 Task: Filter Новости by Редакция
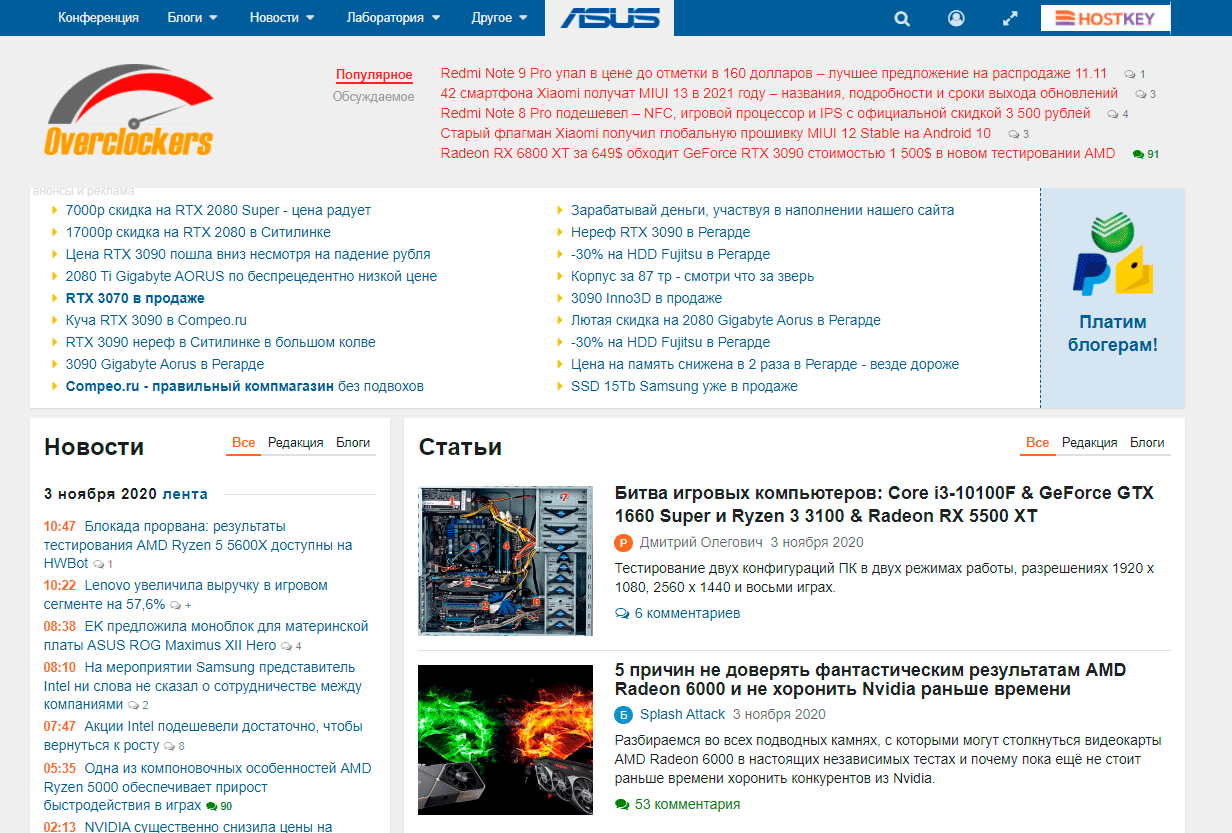coord(295,442)
